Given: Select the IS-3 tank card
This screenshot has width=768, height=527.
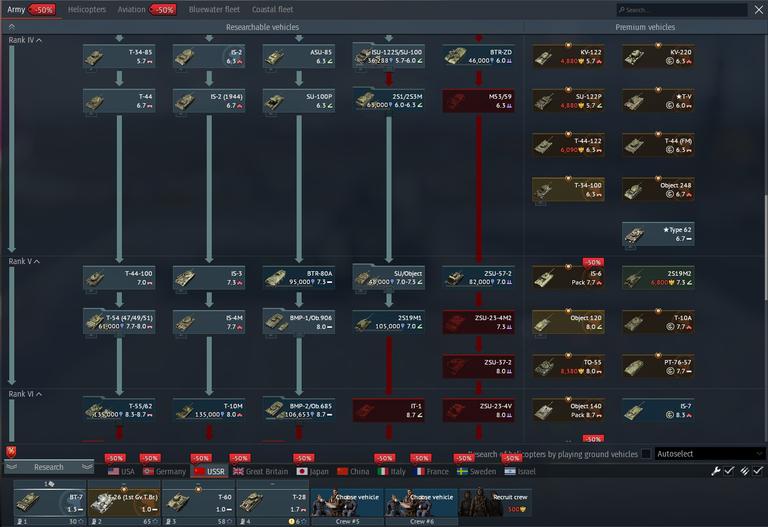Looking at the screenshot, I should (209, 278).
